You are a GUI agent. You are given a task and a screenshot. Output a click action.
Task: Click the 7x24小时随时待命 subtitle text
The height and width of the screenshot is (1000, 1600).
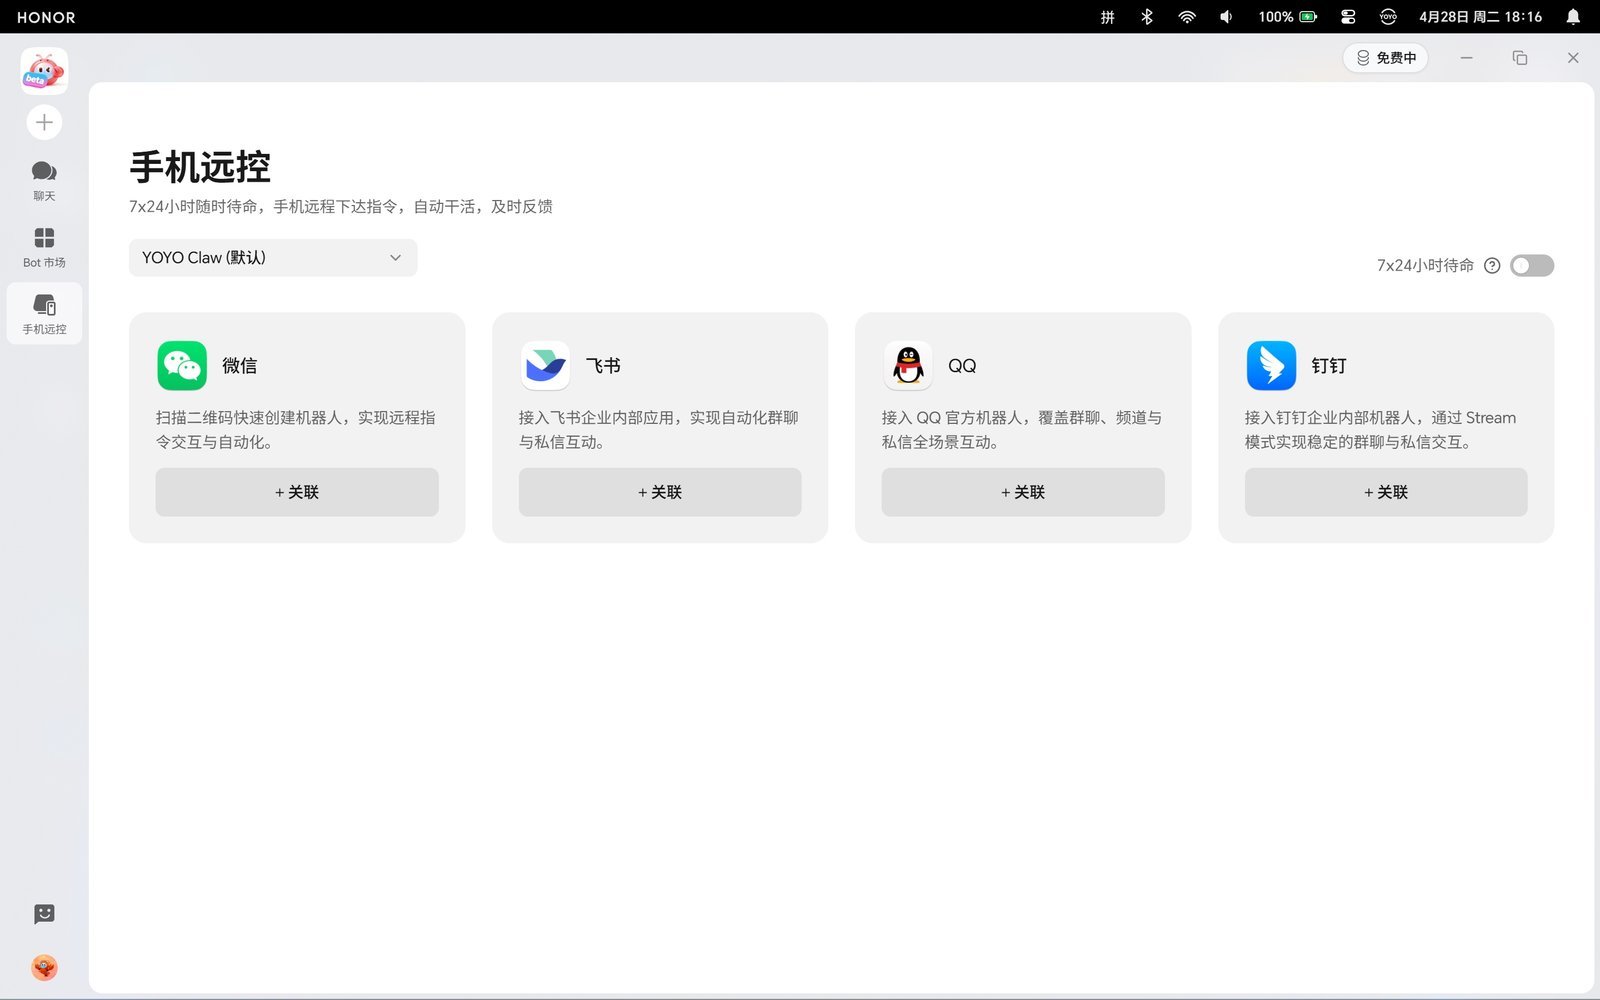341,207
